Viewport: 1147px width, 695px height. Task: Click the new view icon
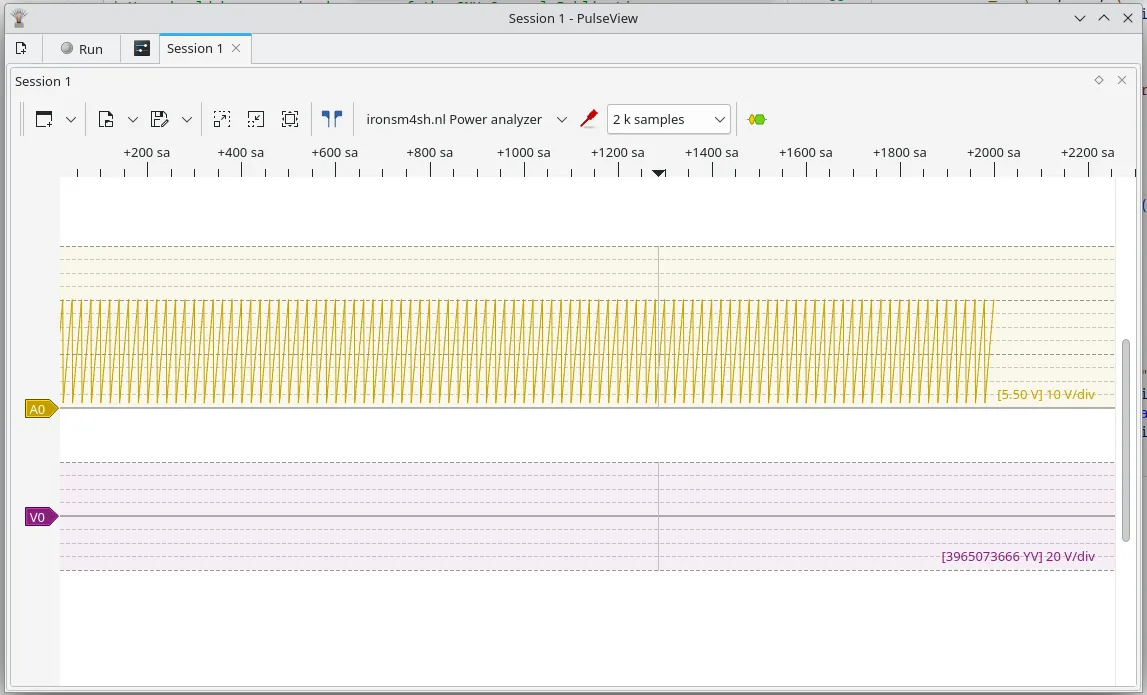coord(44,120)
